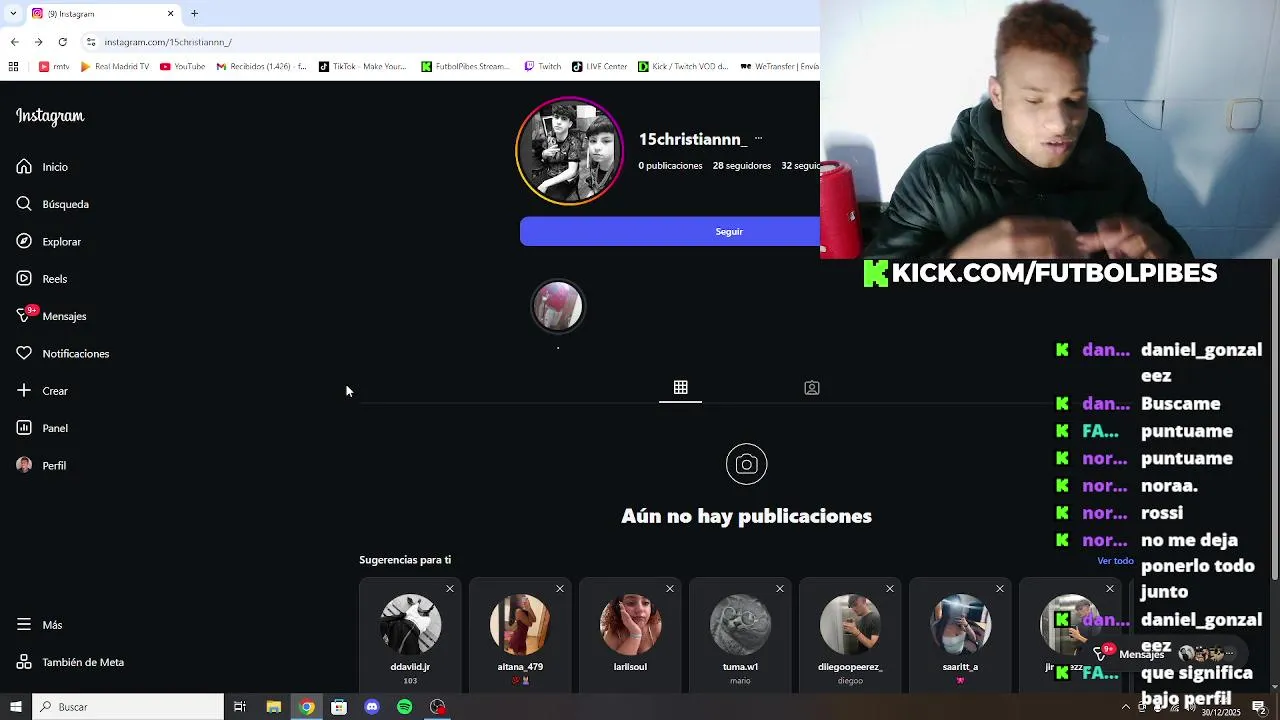Open aitana_479 suggested profile

point(520,625)
